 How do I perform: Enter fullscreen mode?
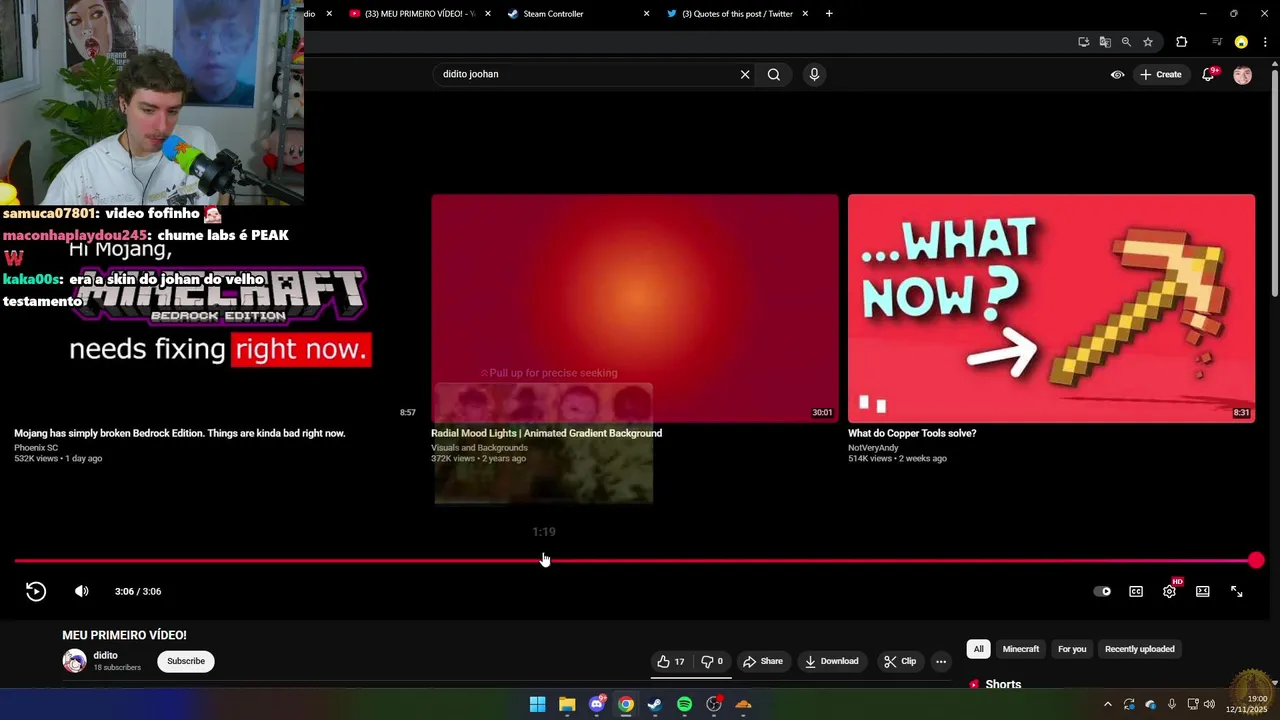(1237, 591)
